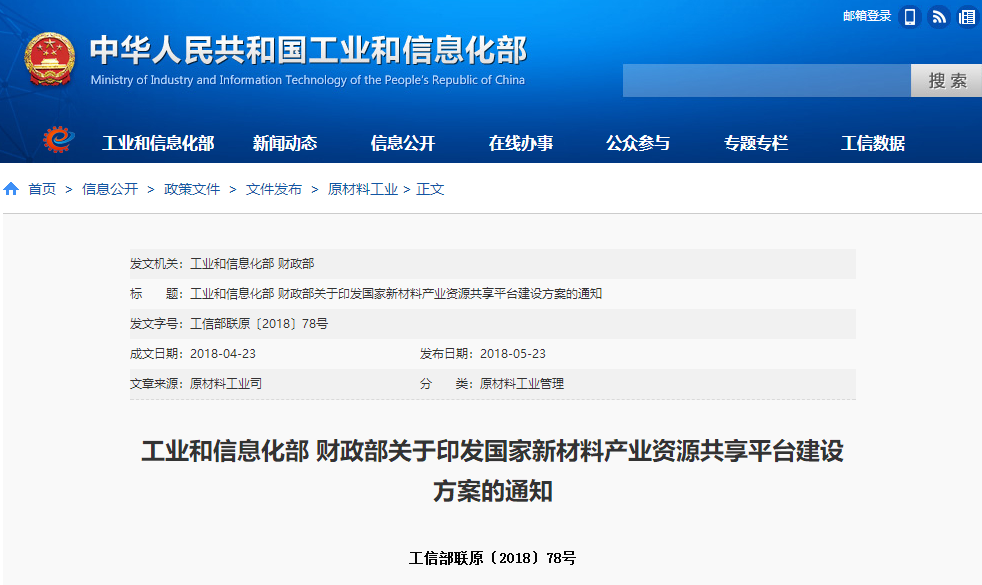Open the 工业和信息化部 nav menu

point(158,143)
